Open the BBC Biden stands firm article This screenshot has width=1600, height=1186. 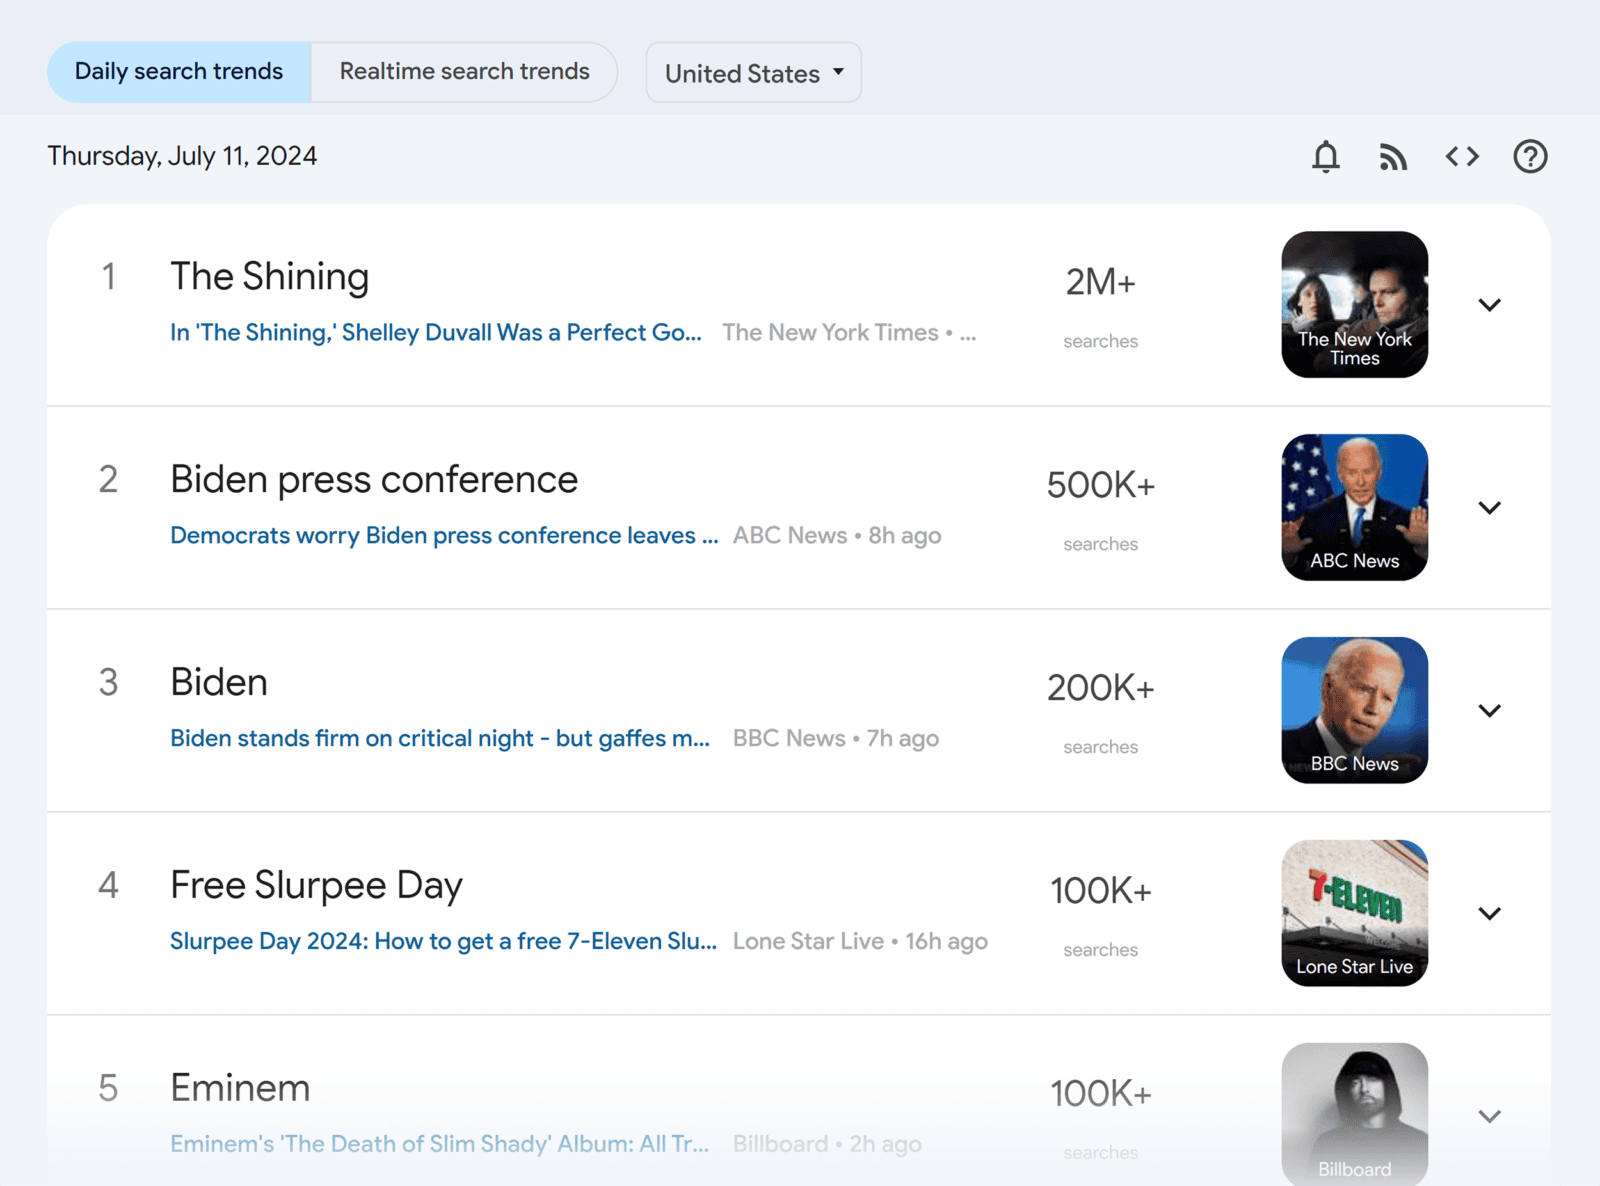tap(440, 738)
